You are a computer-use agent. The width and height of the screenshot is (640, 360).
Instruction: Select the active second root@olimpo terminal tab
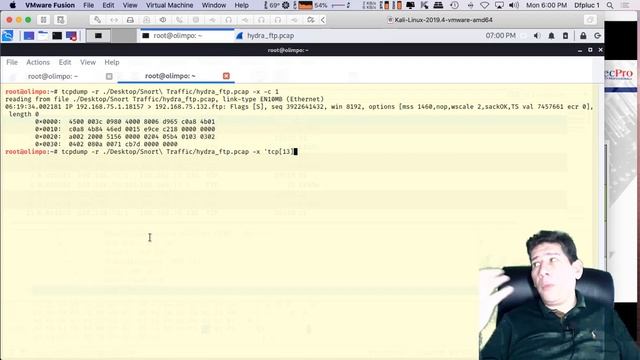click(x=170, y=76)
